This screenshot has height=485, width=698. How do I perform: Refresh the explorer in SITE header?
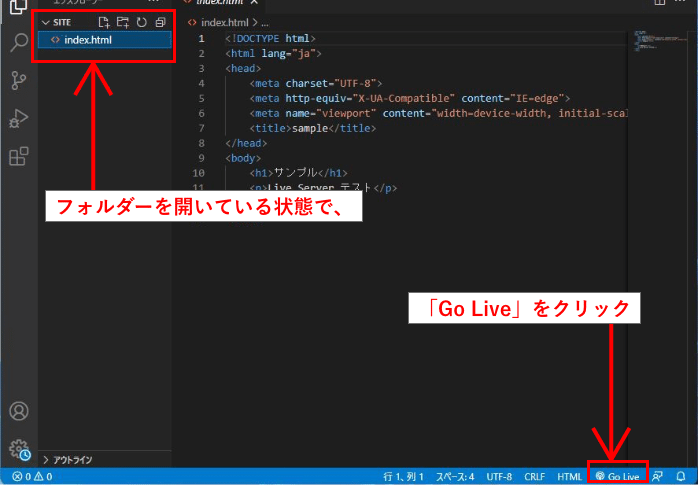tap(142, 22)
